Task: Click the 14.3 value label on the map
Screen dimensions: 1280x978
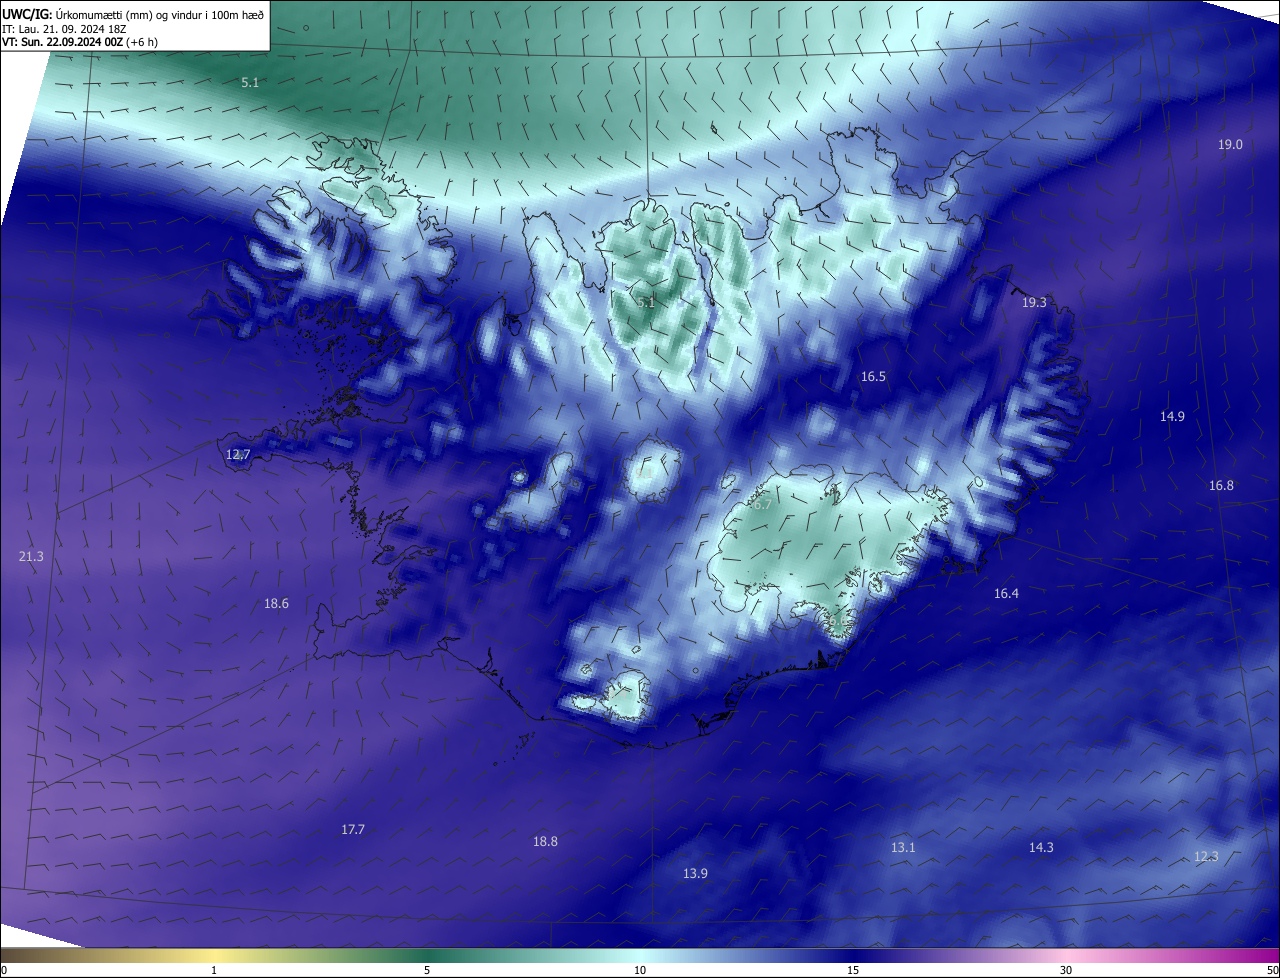Action: click(x=1041, y=848)
